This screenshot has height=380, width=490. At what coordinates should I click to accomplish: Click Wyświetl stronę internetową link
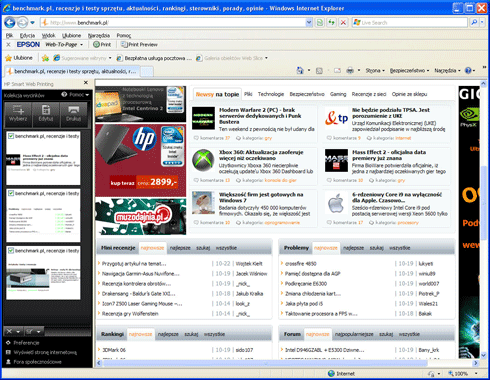pos(45,352)
